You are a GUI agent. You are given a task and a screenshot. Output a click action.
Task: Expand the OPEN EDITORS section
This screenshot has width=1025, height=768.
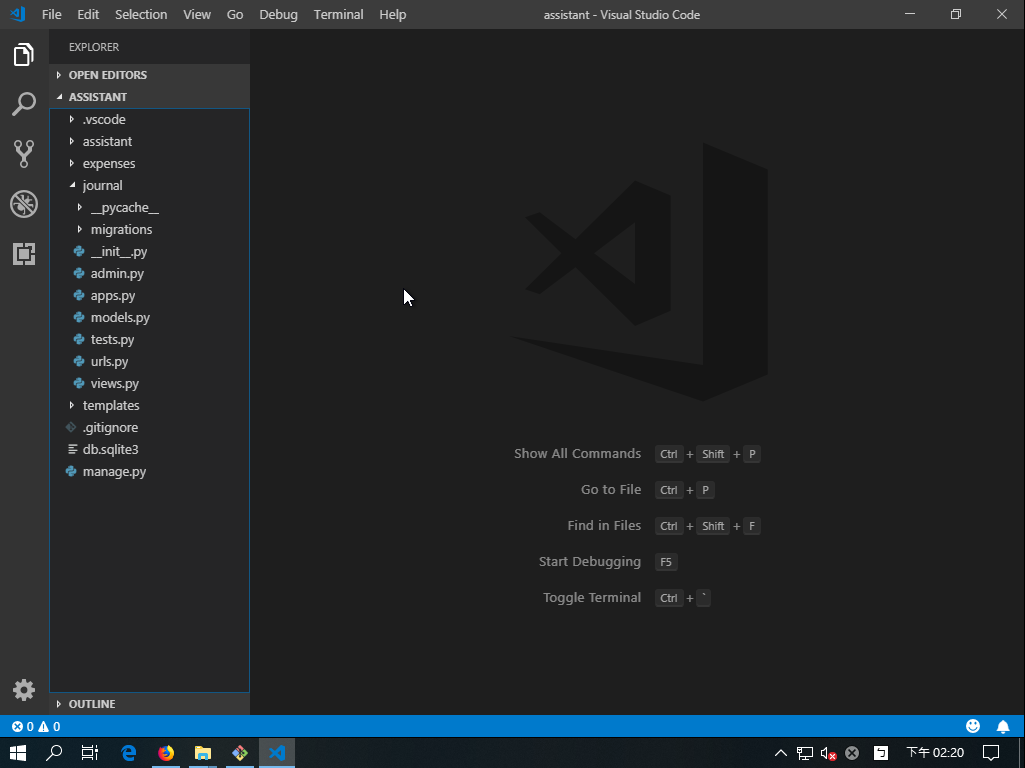click(x=107, y=75)
